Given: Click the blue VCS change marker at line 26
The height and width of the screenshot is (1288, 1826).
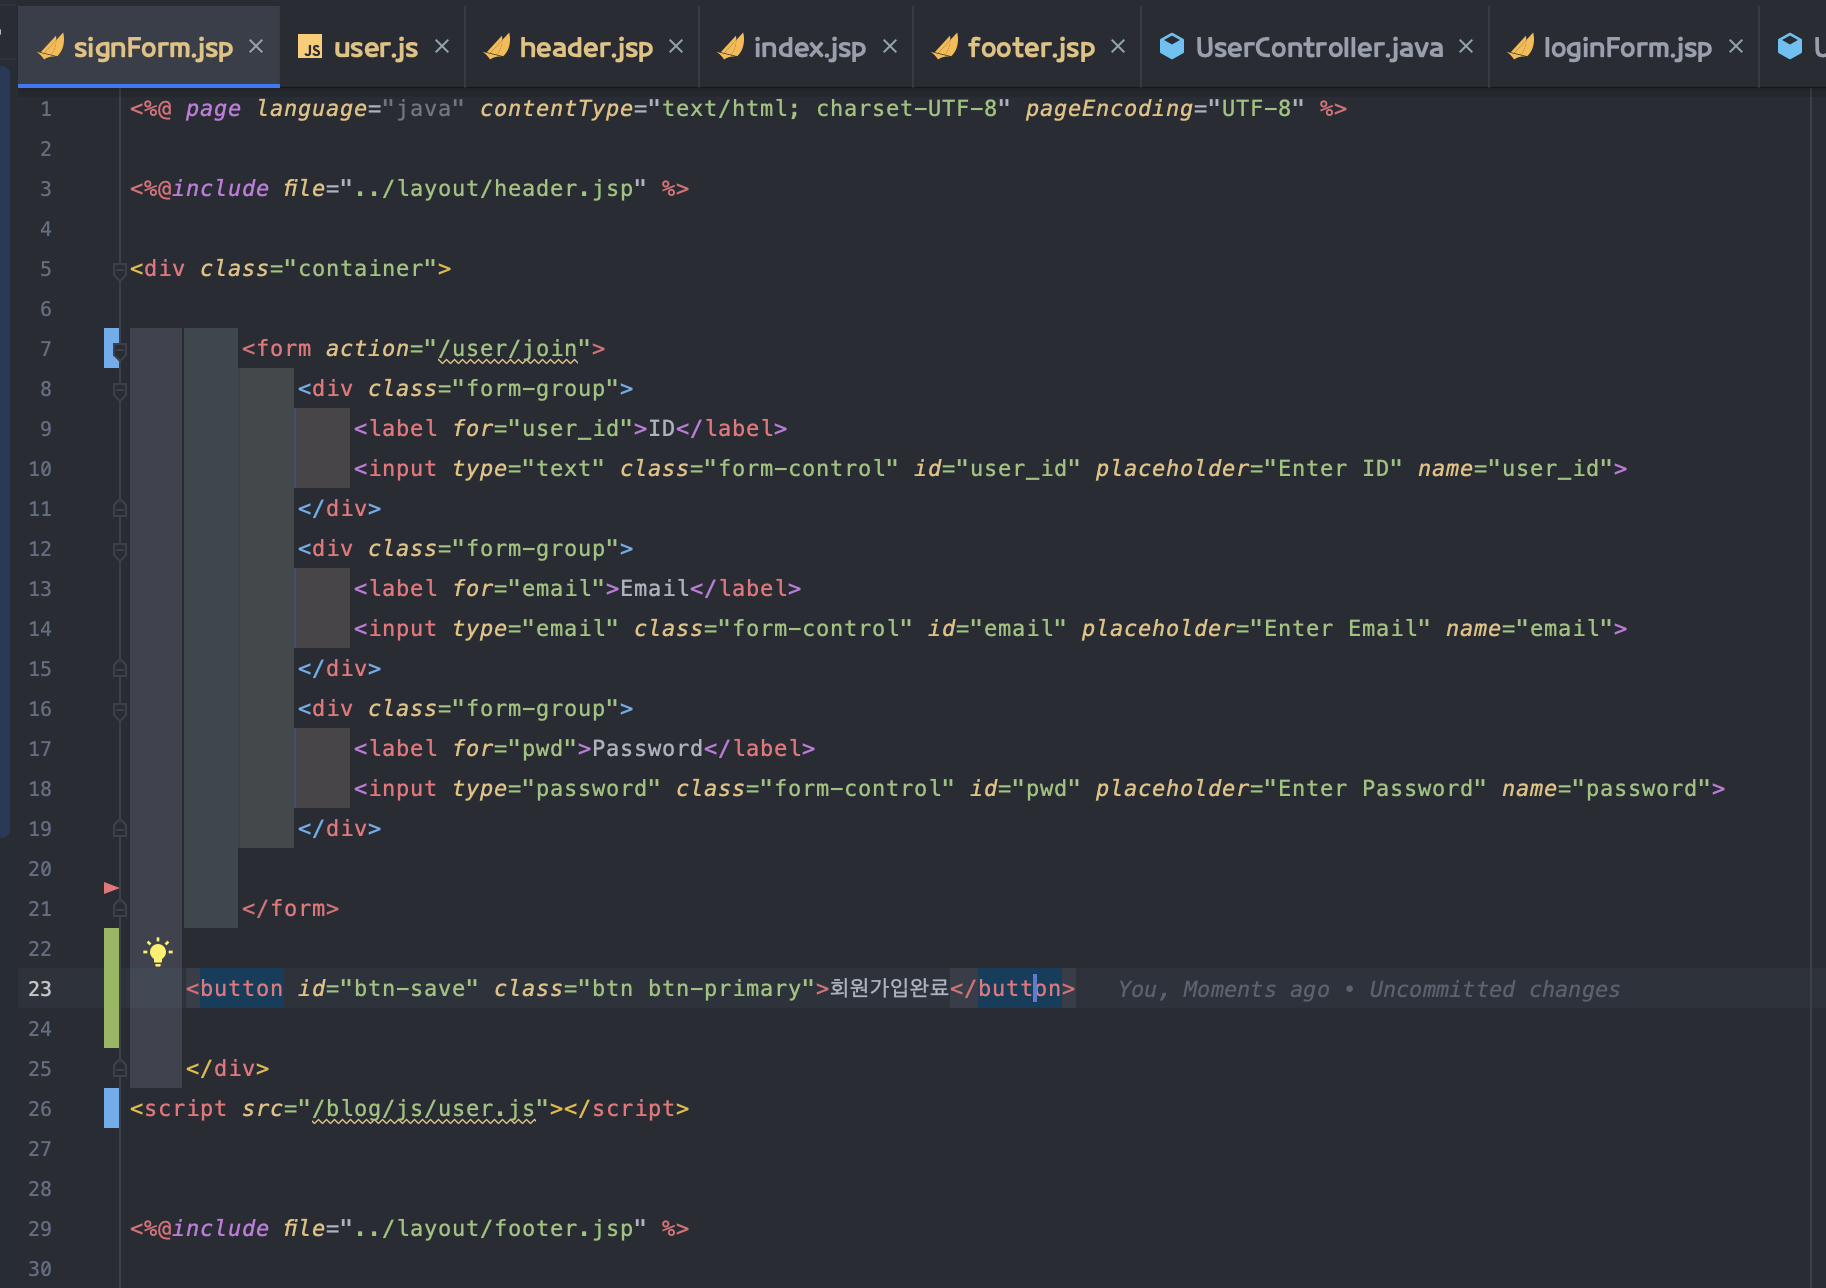Looking at the screenshot, I should tap(111, 1108).
